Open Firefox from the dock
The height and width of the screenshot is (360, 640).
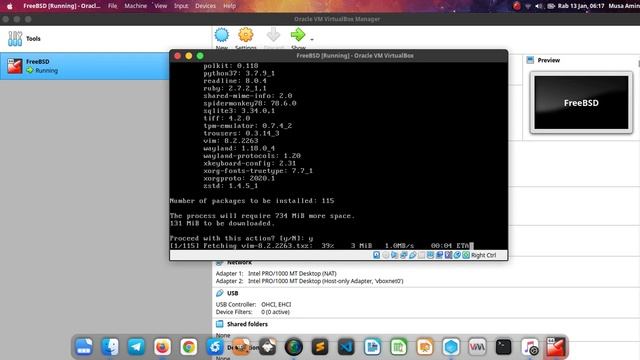(x=162, y=347)
